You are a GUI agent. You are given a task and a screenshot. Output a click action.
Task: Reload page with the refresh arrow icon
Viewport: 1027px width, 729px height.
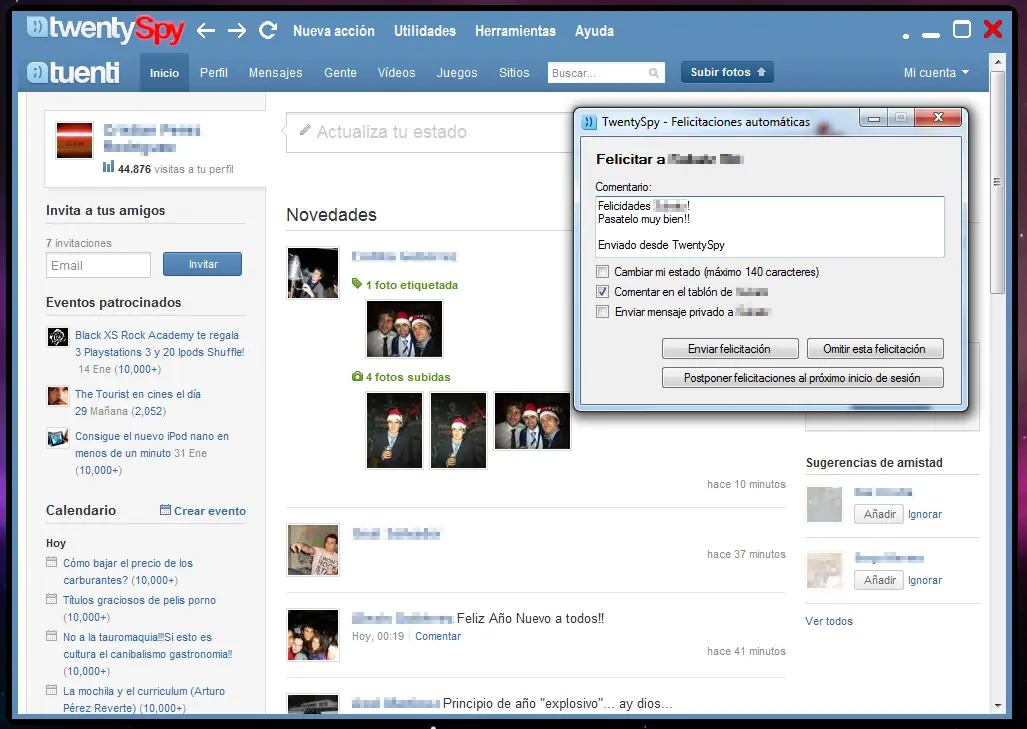[x=268, y=29]
